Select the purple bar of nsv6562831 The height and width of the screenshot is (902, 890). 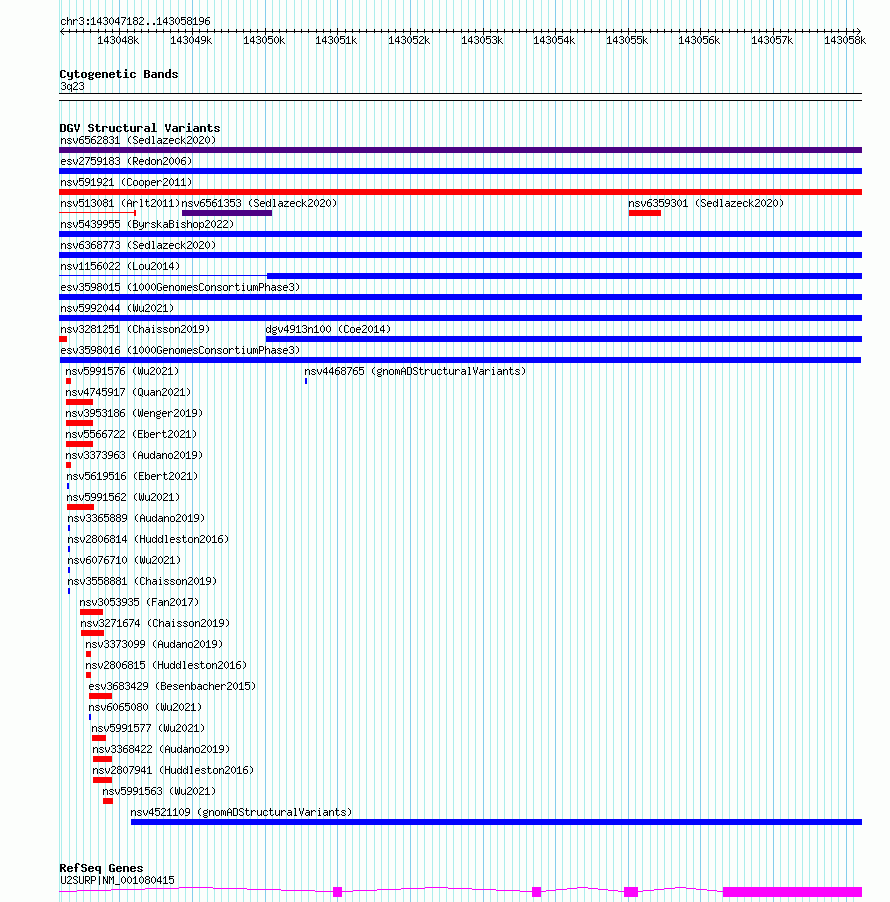(460, 150)
